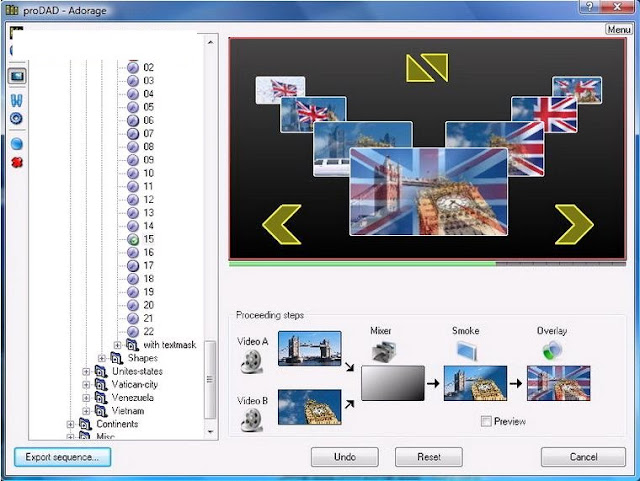The image size is (640, 481).
Task: Expand the Unites-states folder
Action: pos(86,372)
